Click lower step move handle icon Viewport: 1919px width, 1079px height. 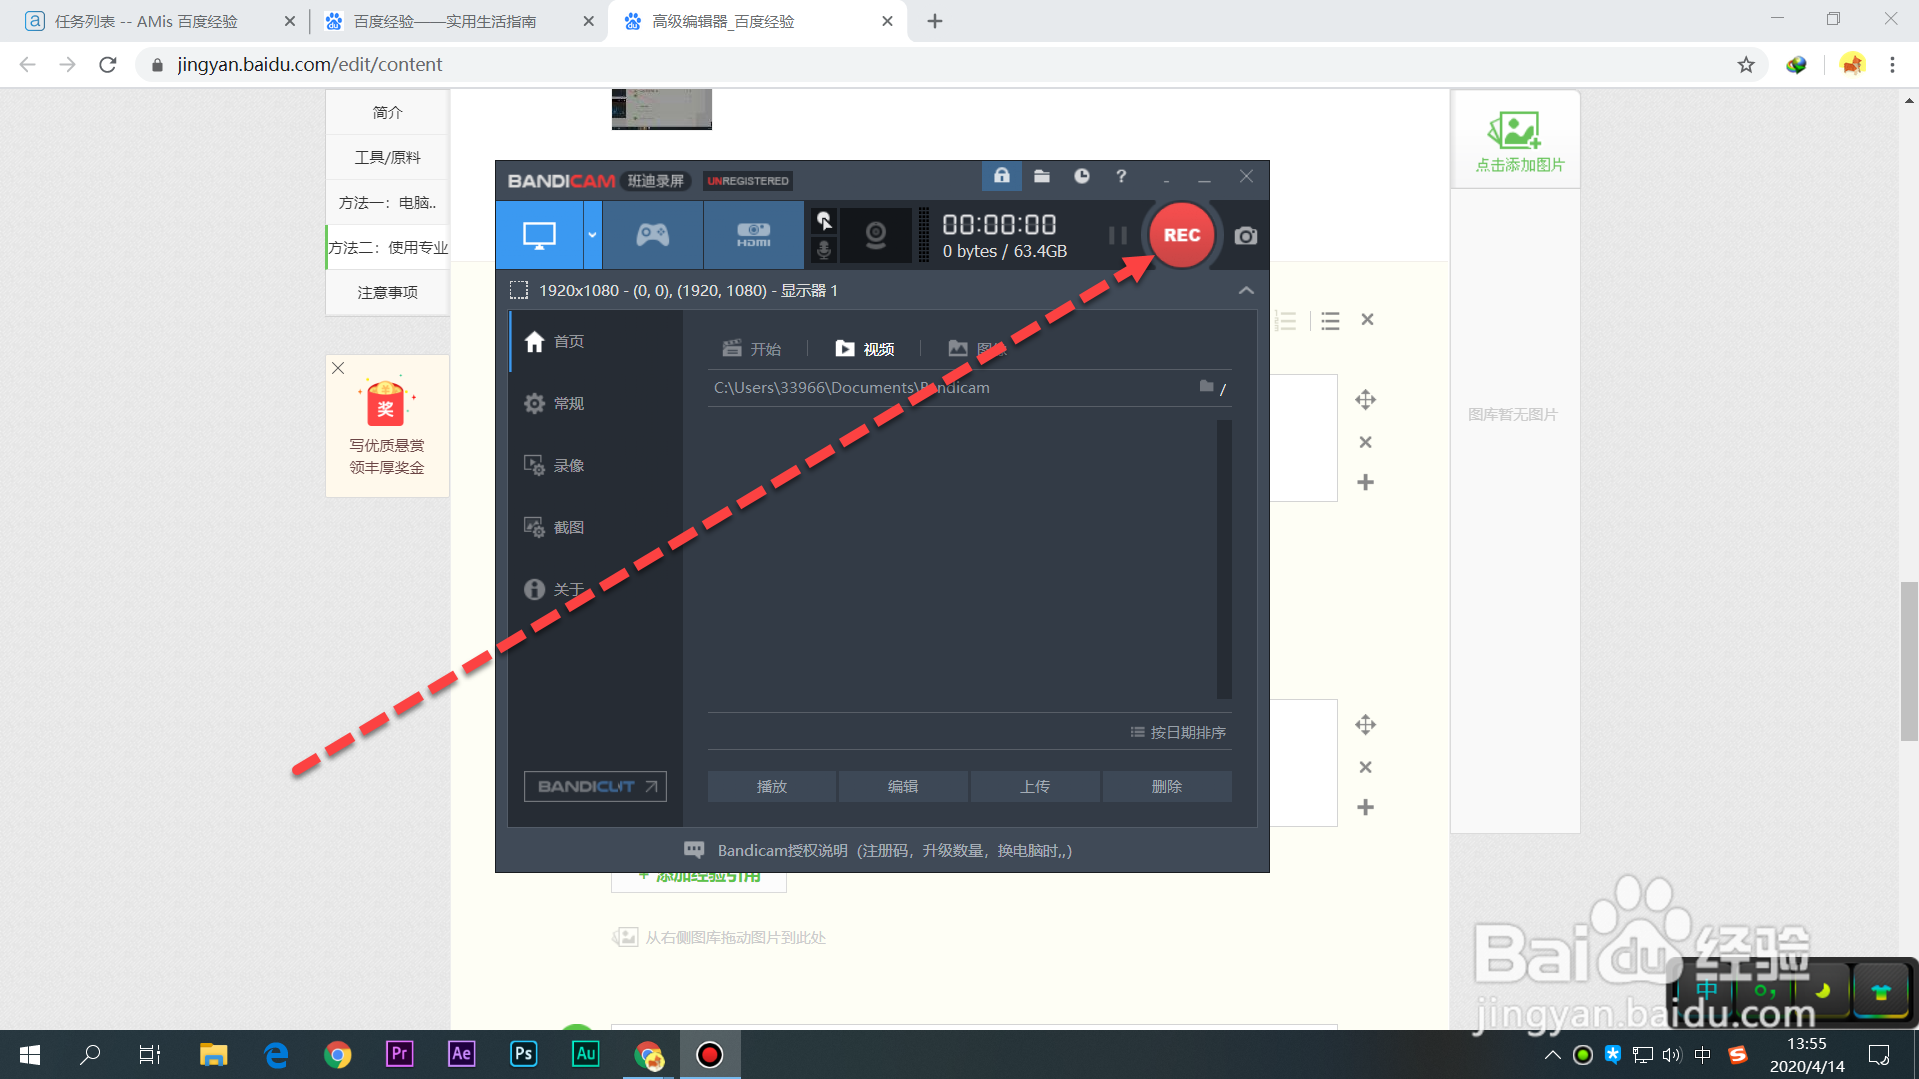(1365, 725)
